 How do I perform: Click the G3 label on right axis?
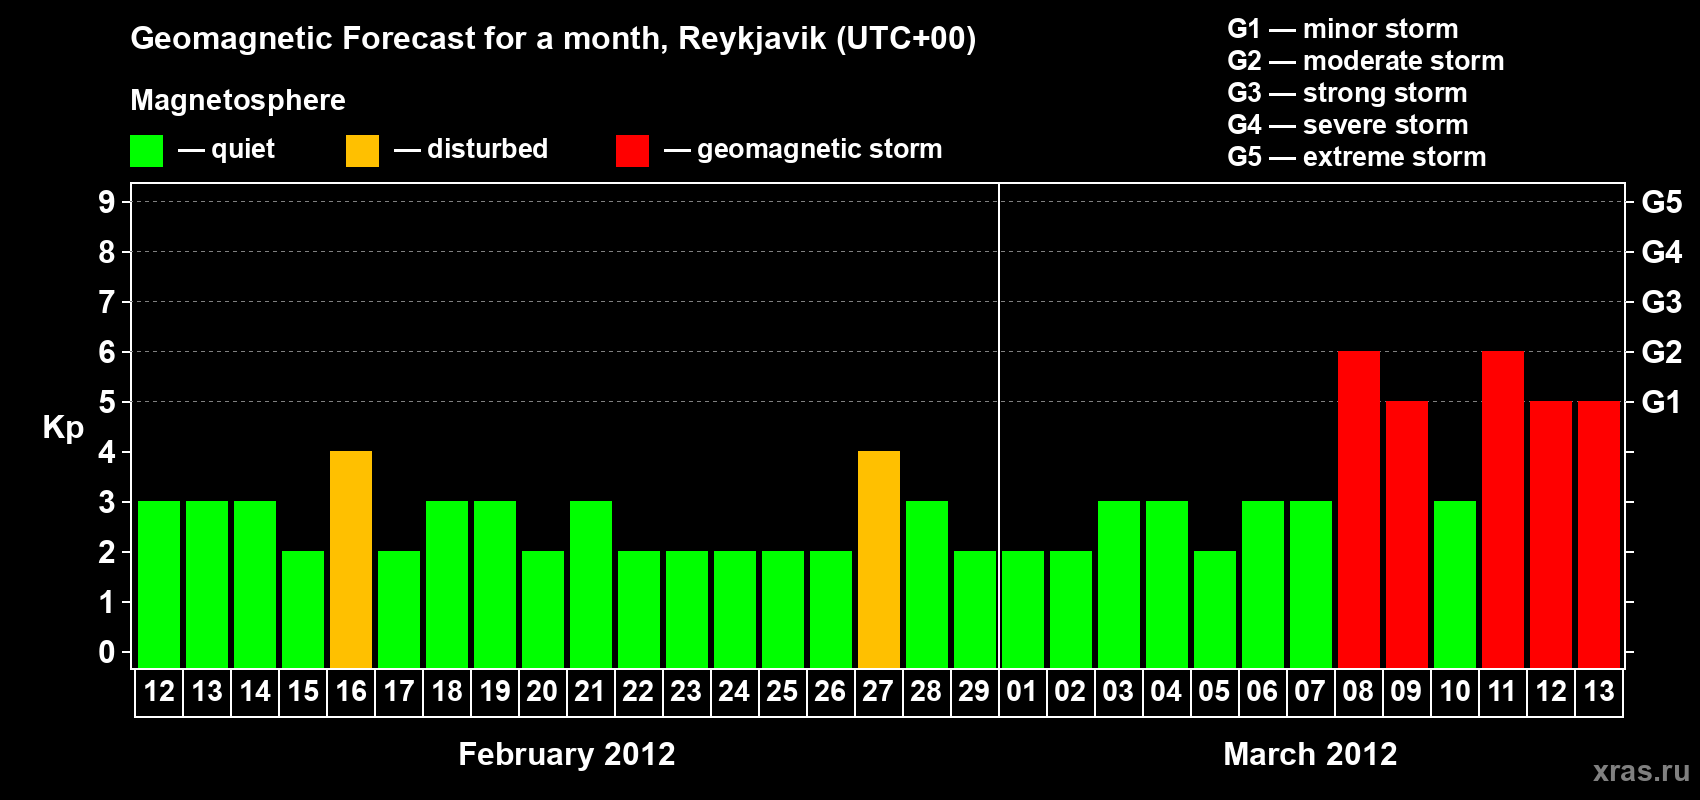pos(1662,302)
